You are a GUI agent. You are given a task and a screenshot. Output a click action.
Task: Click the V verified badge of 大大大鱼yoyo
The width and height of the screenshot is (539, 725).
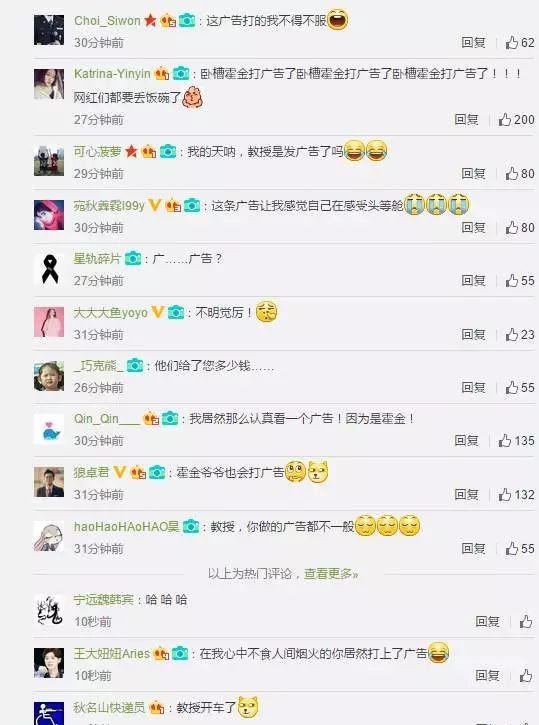158,312
